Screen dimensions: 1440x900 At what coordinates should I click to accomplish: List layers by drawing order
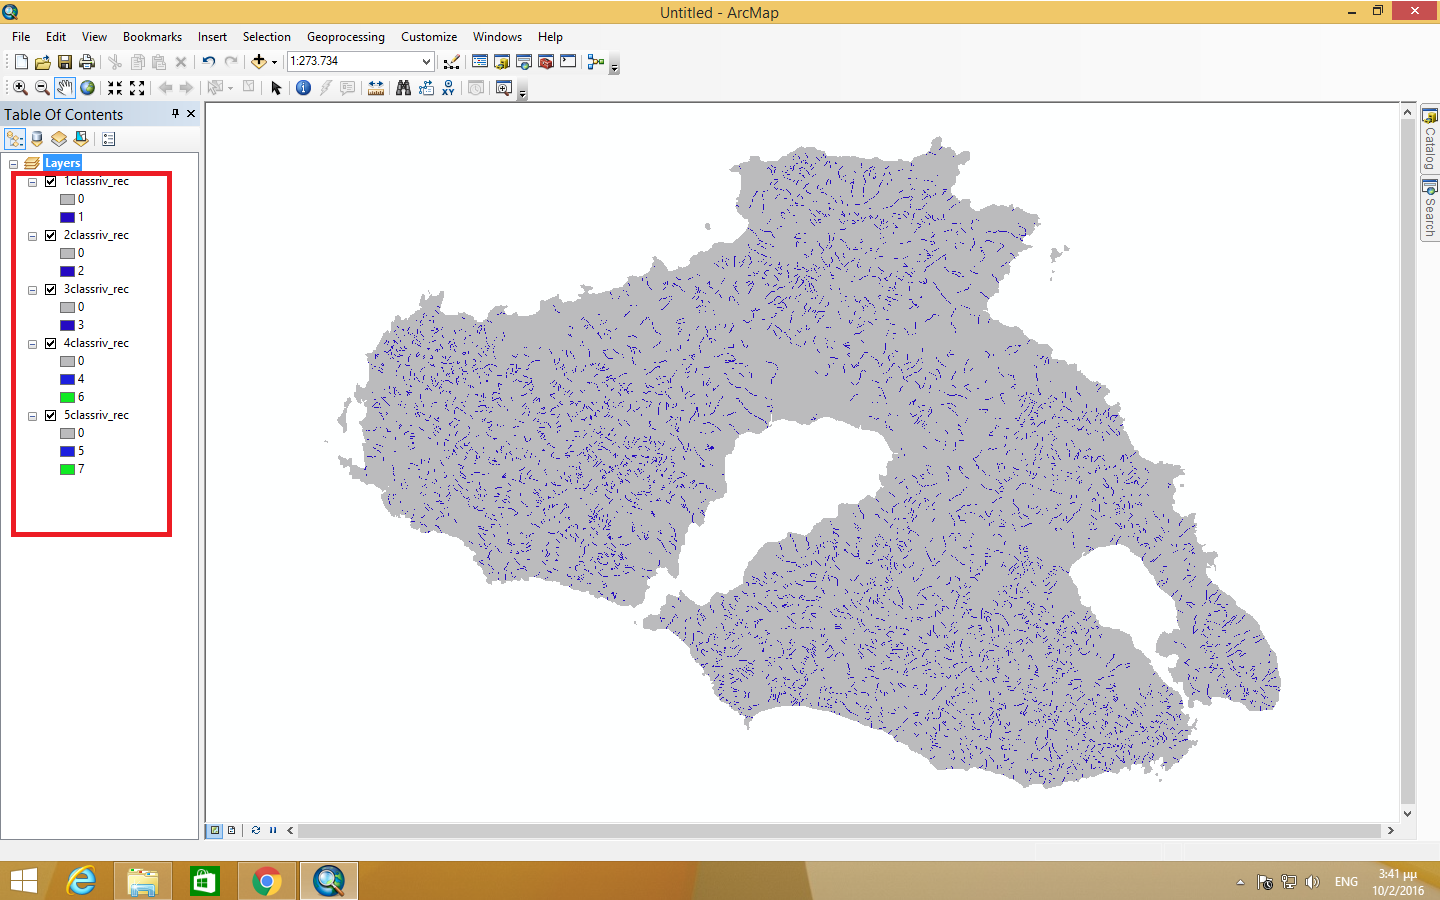(x=15, y=139)
